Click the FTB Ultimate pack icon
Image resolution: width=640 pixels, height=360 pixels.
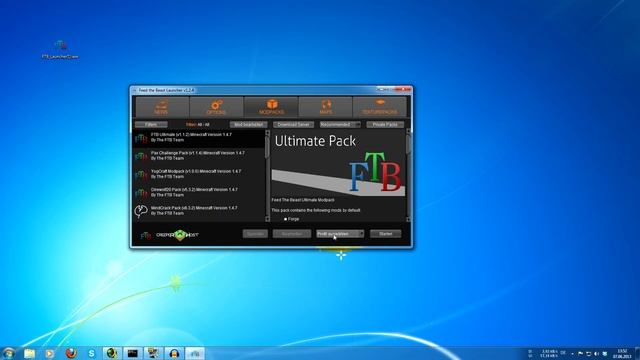(141, 139)
